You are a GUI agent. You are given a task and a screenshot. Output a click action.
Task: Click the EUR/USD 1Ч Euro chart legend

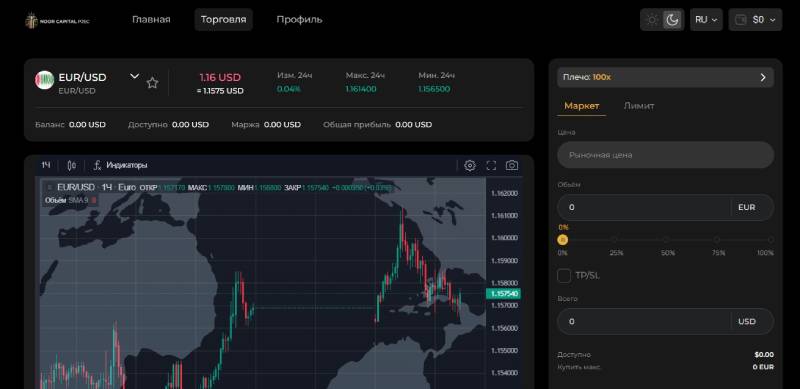[96, 188]
